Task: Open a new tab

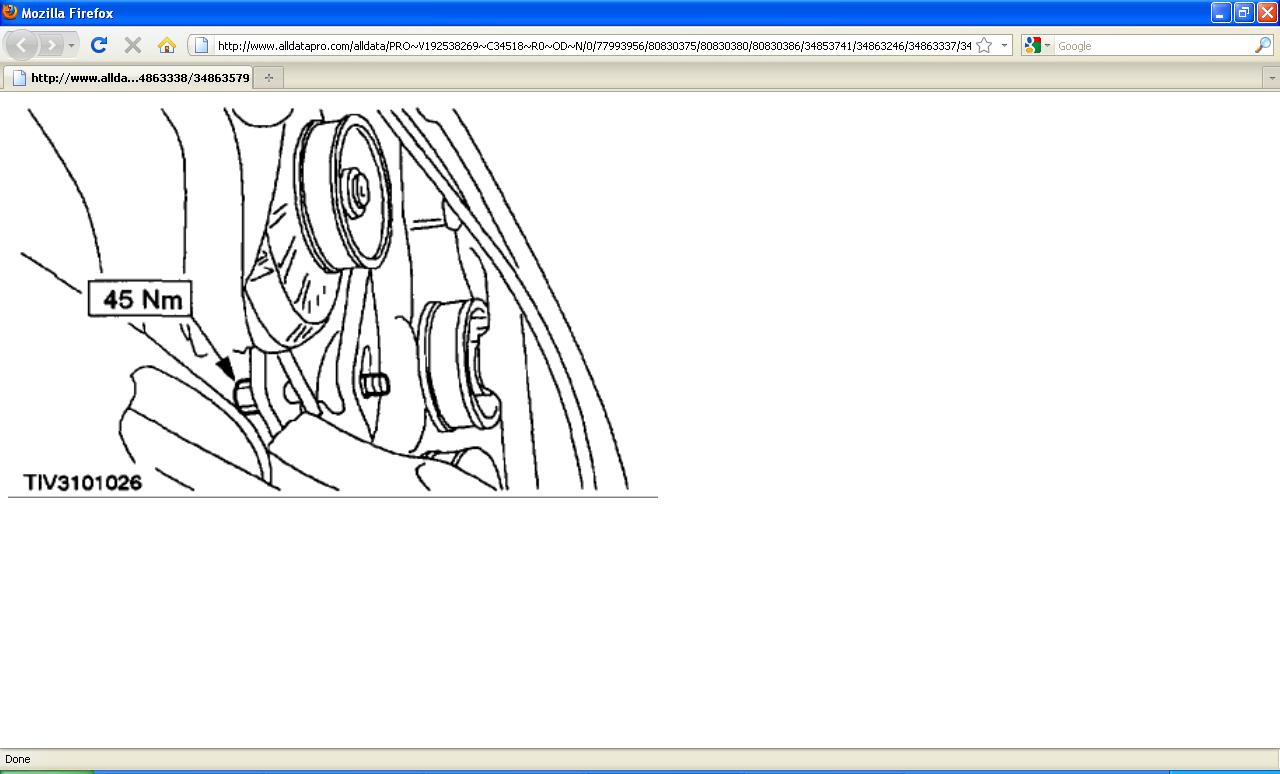Action: 269,77
